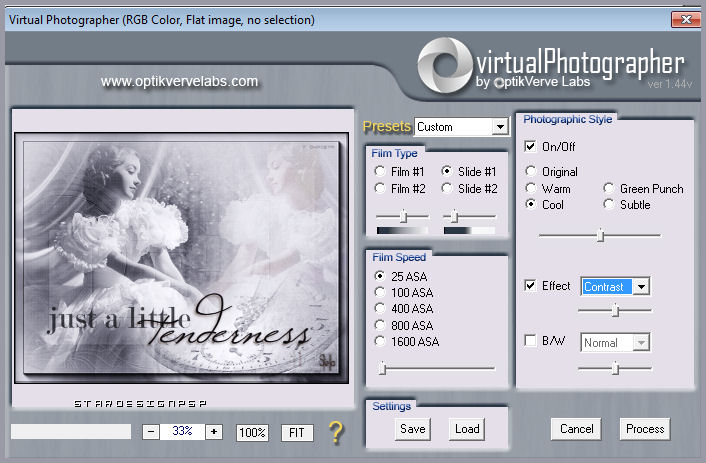Screen dimensions: 706x463
Task: Toggle the On/Off photographic style checkbox
Action: [530, 147]
